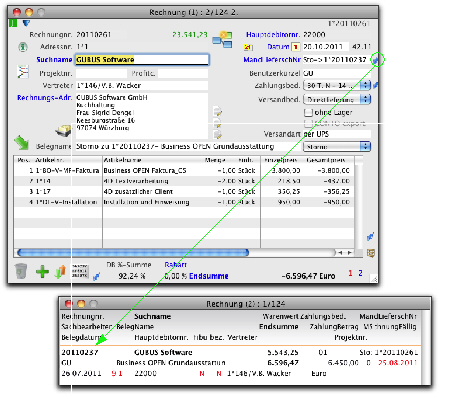Click the lowest document-edit icon beside address box
Viewport: 449px width, 399px height.
point(218,135)
